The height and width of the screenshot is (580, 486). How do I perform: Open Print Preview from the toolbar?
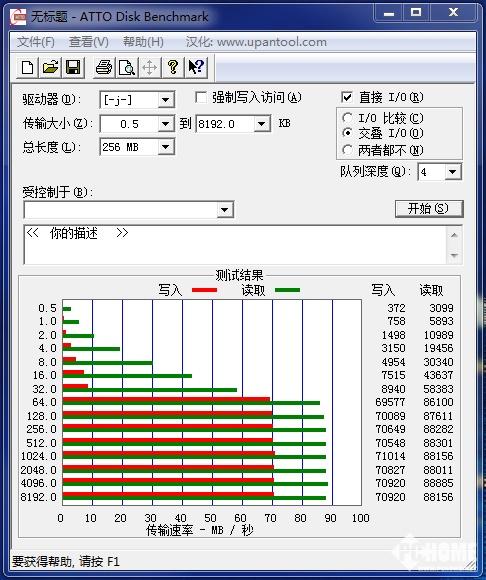click(127, 68)
